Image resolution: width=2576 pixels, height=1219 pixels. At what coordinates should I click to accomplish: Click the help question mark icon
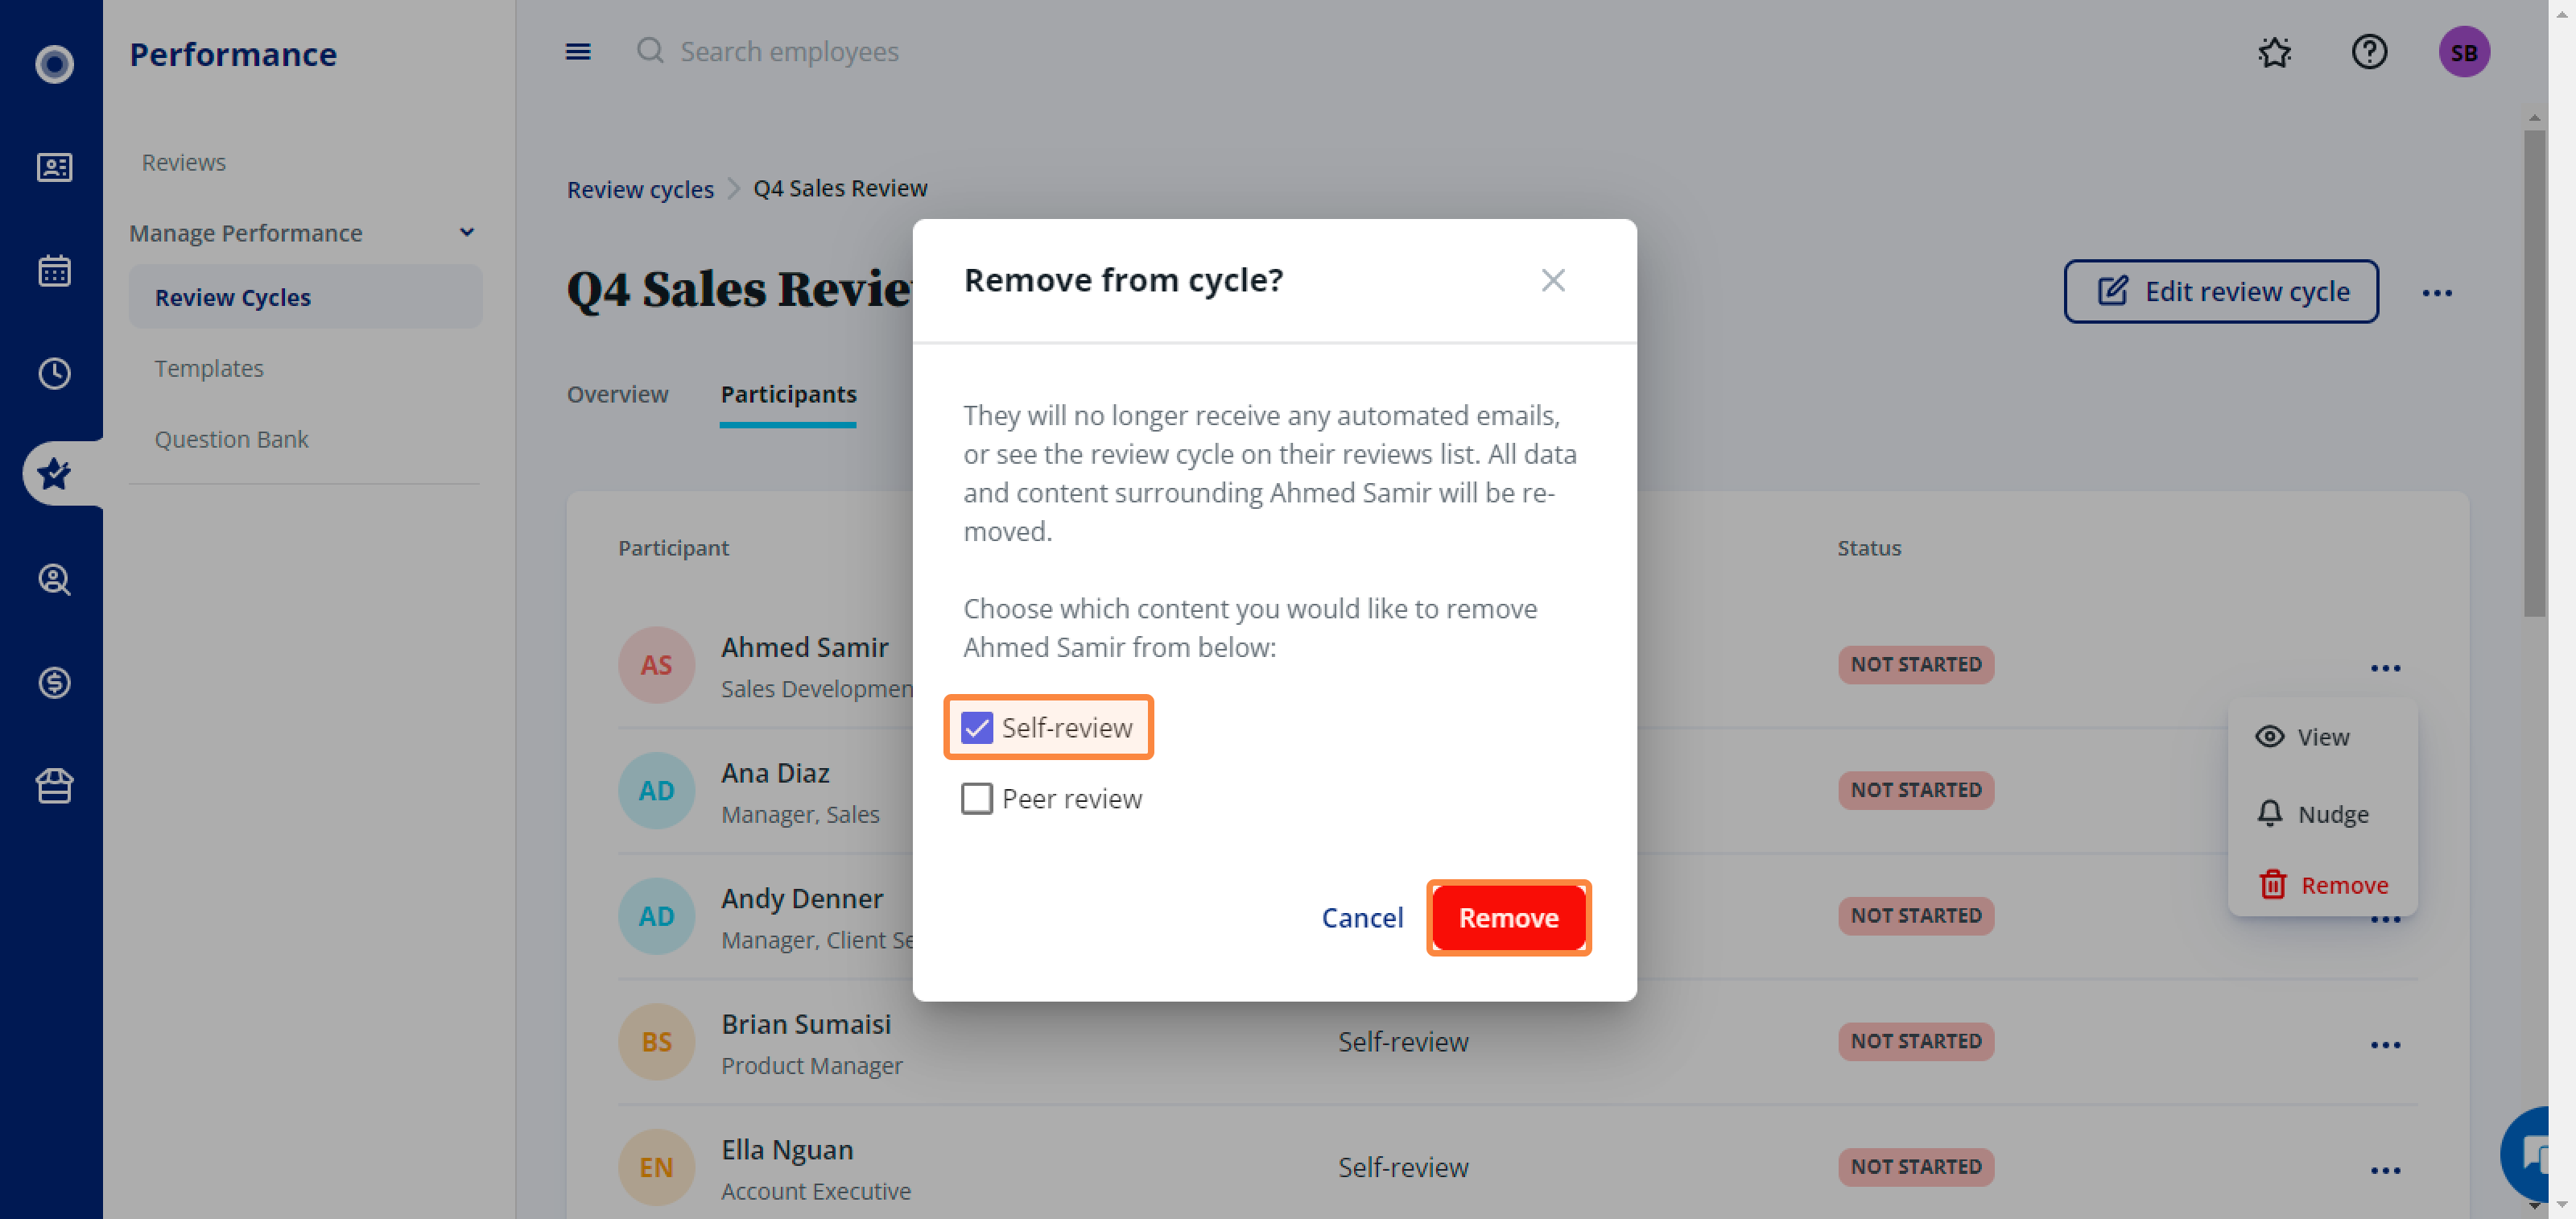(2368, 52)
